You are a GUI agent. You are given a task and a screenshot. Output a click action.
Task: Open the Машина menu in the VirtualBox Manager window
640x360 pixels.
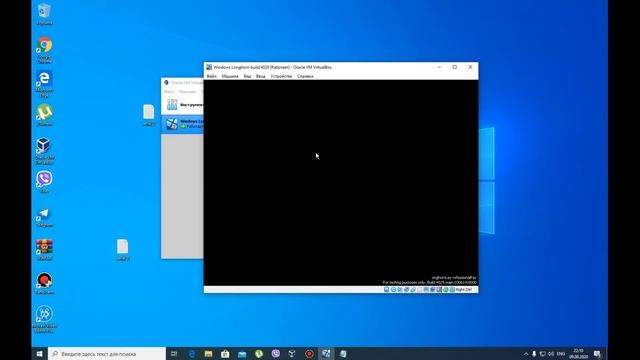pos(187,92)
